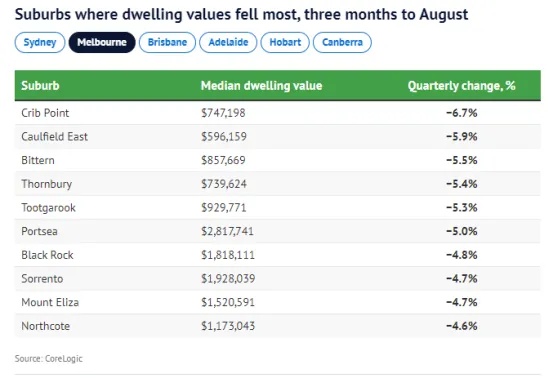Select the Crib Point row
This screenshot has width=554, height=379.
pyautogui.click(x=277, y=113)
